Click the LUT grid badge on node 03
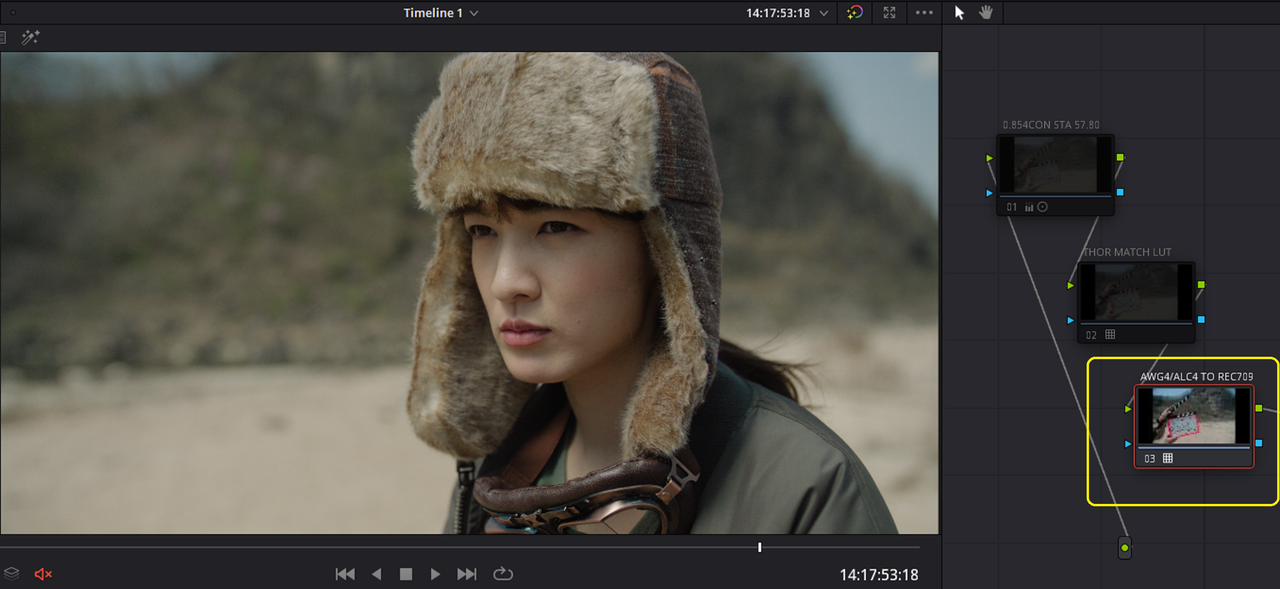 1167,458
